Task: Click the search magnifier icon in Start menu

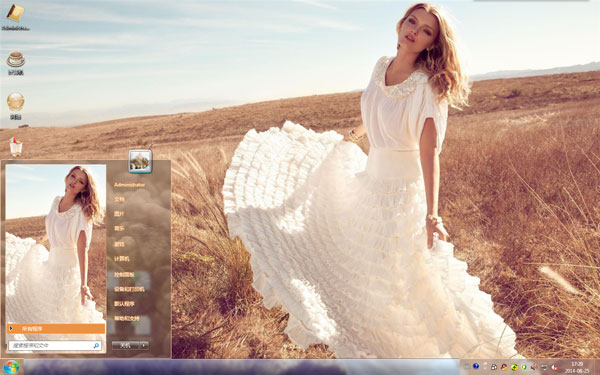Action: click(96, 346)
